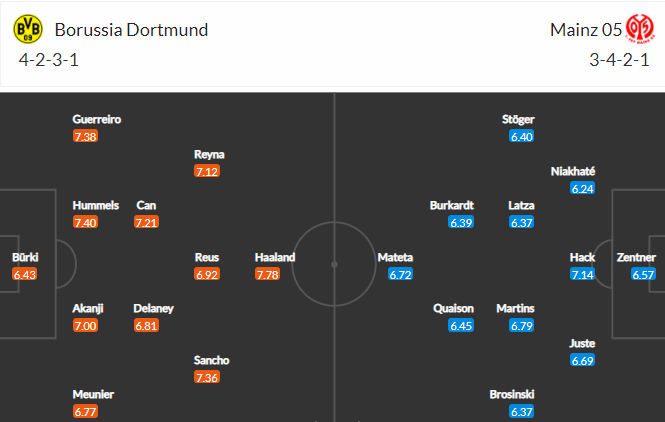The width and height of the screenshot is (665, 422).
Task: Click Hummels' 7.40 rating badge
Action: pos(85,223)
